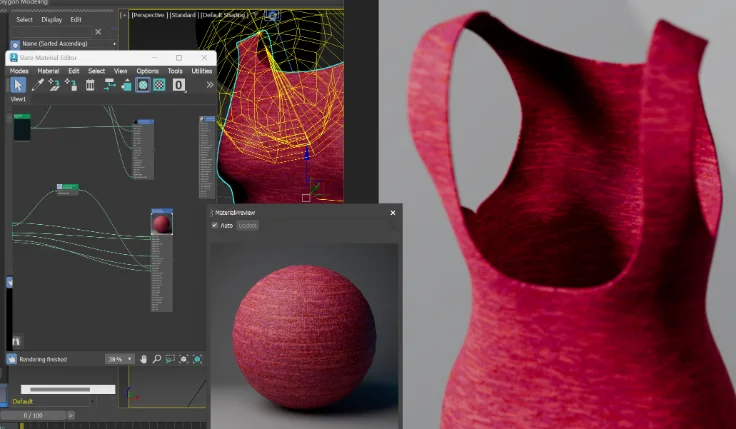Toggle Show Background in Preview checker icon
The width and height of the screenshot is (736, 429).
(x=160, y=85)
